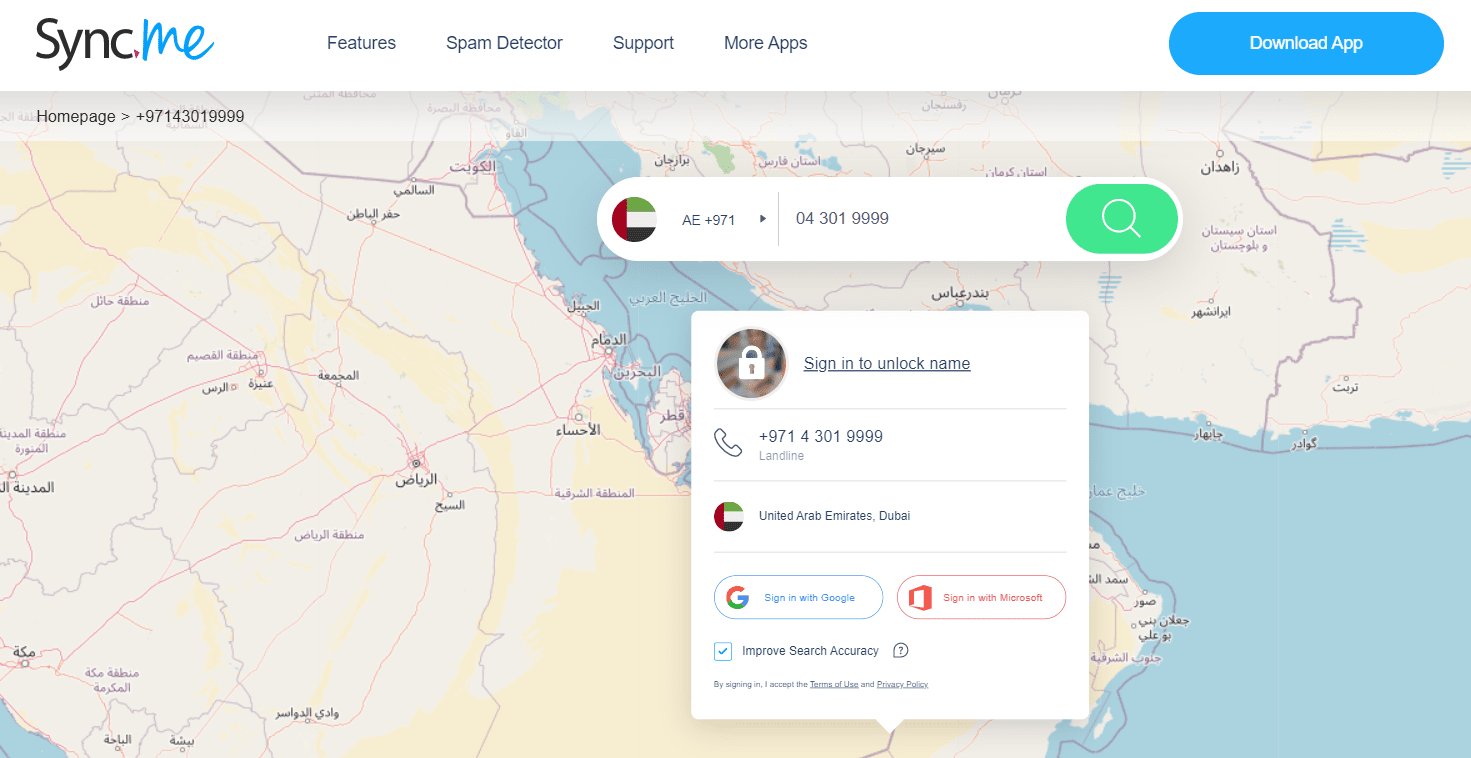Open the Terms of Use link
Viewport: 1471px width, 758px height.
834,684
